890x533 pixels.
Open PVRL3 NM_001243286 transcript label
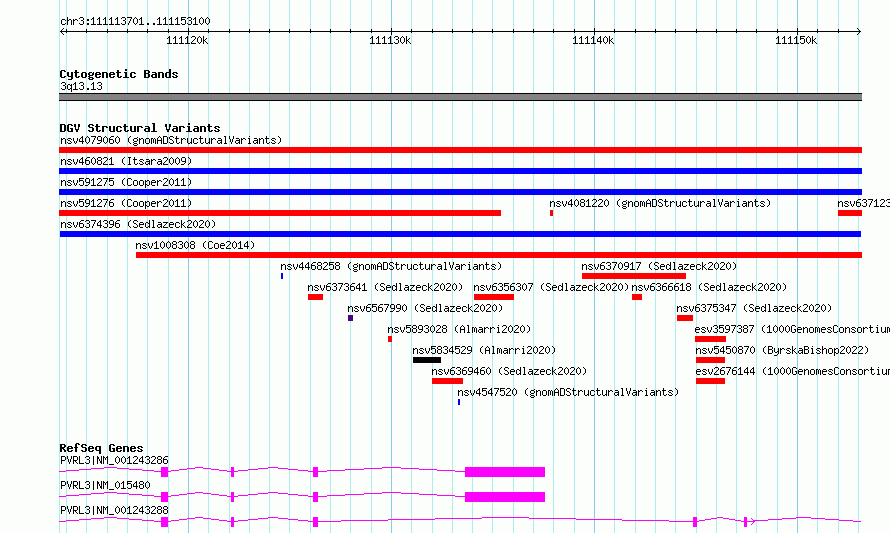point(114,460)
